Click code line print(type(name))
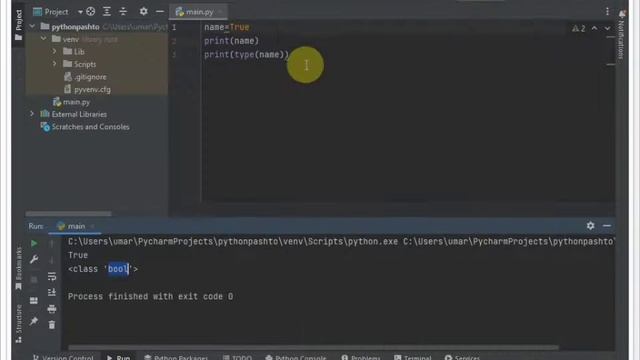The image size is (640, 360). pos(247,54)
